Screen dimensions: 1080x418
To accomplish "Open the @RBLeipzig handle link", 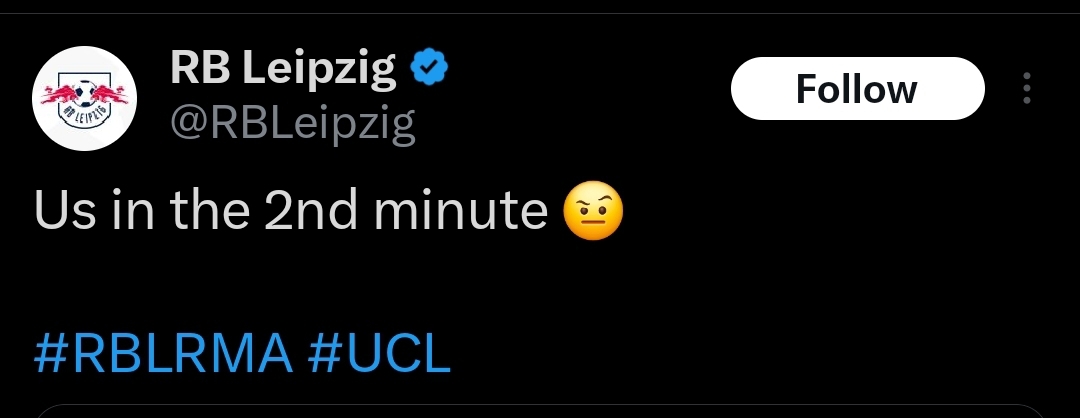I will click(293, 123).
